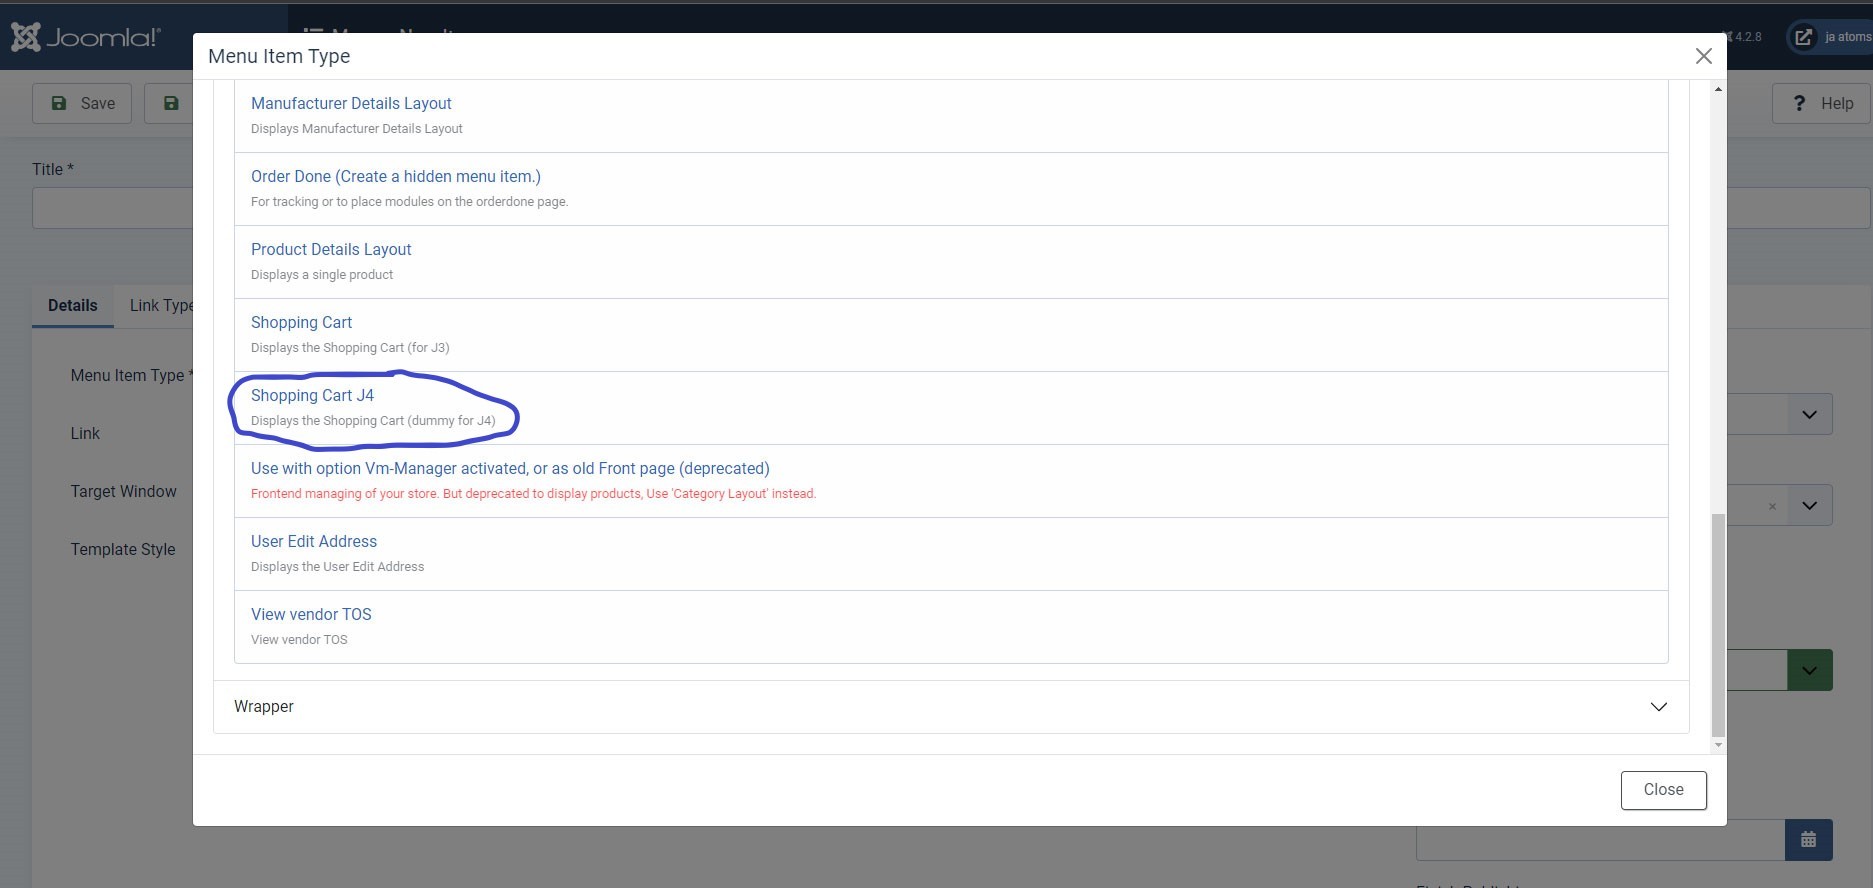Viewport: 1873px width, 888px height.
Task: Switch to the Link Type tab
Action: click(x=161, y=305)
